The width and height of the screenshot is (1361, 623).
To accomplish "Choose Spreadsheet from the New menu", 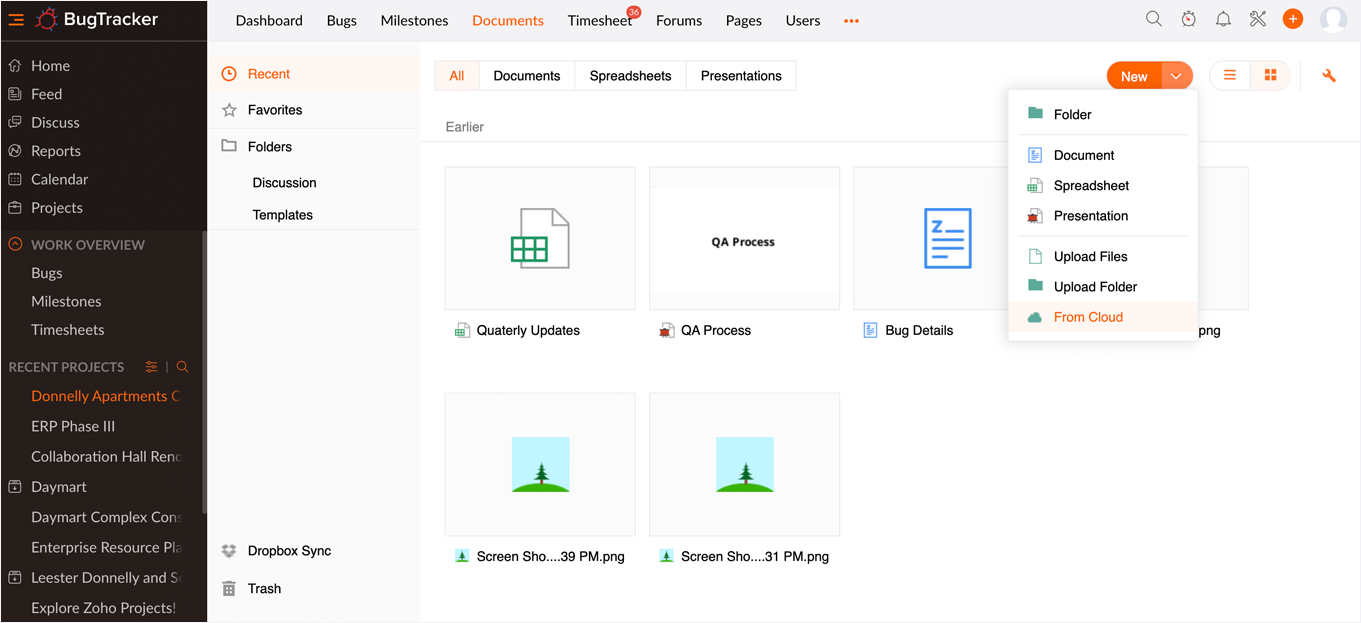I will pos(1091,186).
